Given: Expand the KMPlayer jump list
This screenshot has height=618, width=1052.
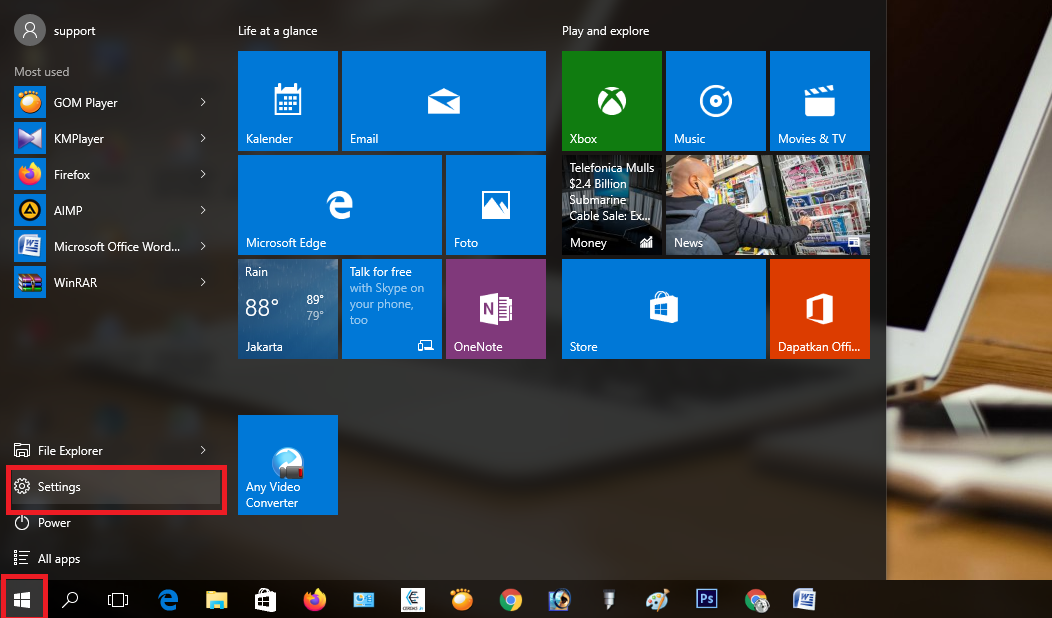Looking at the screenshot, I should [x=202, y=138].
